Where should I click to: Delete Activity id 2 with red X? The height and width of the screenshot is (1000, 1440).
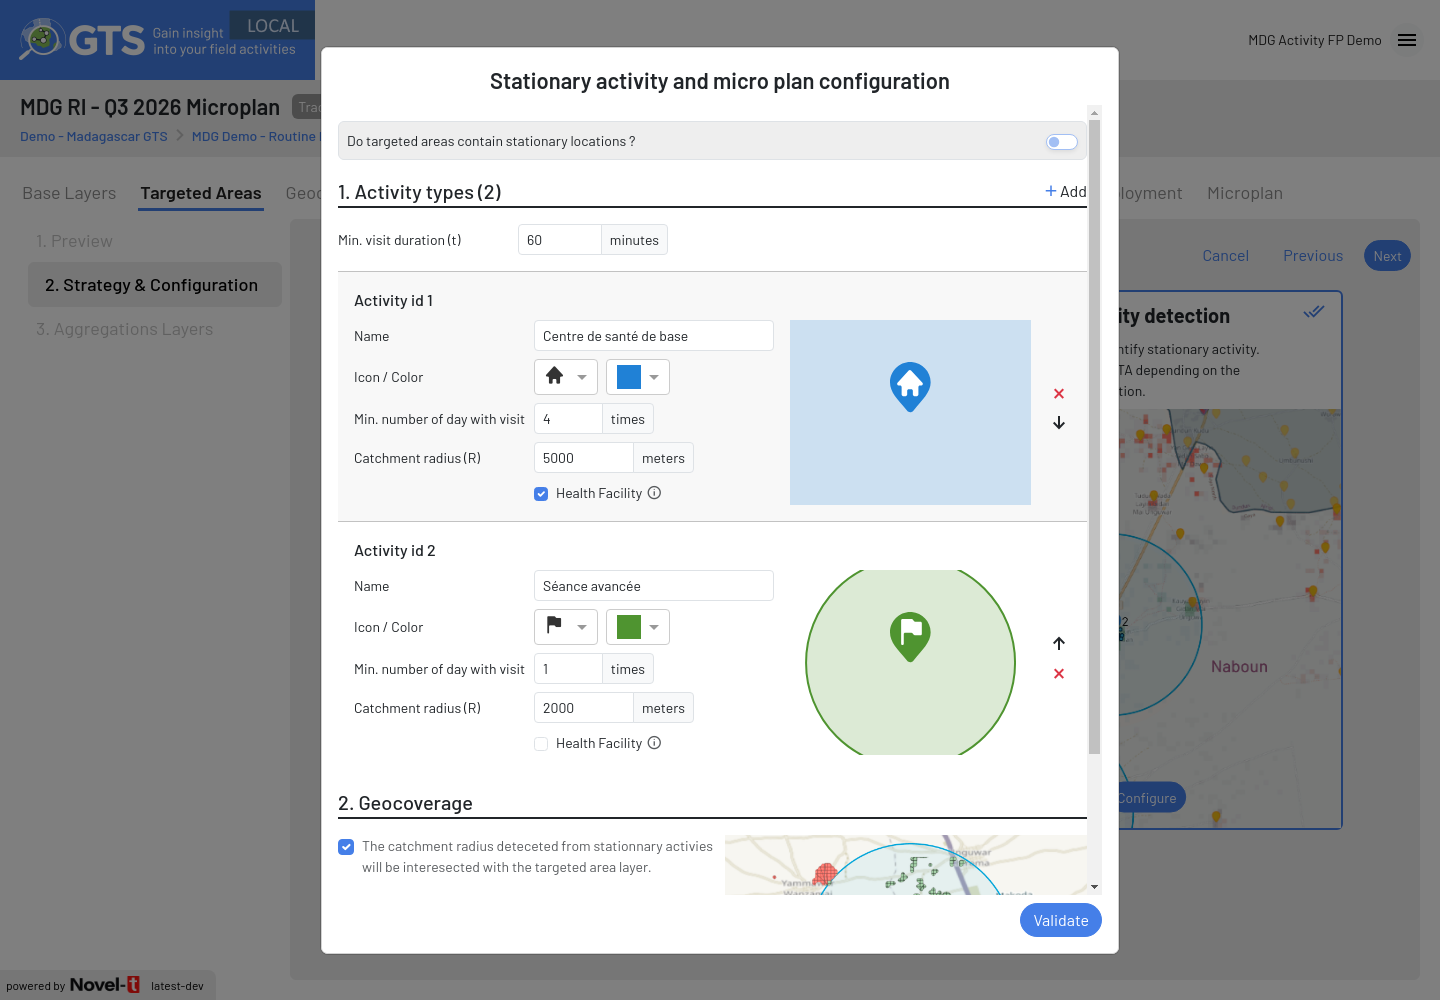(1059, 674)
